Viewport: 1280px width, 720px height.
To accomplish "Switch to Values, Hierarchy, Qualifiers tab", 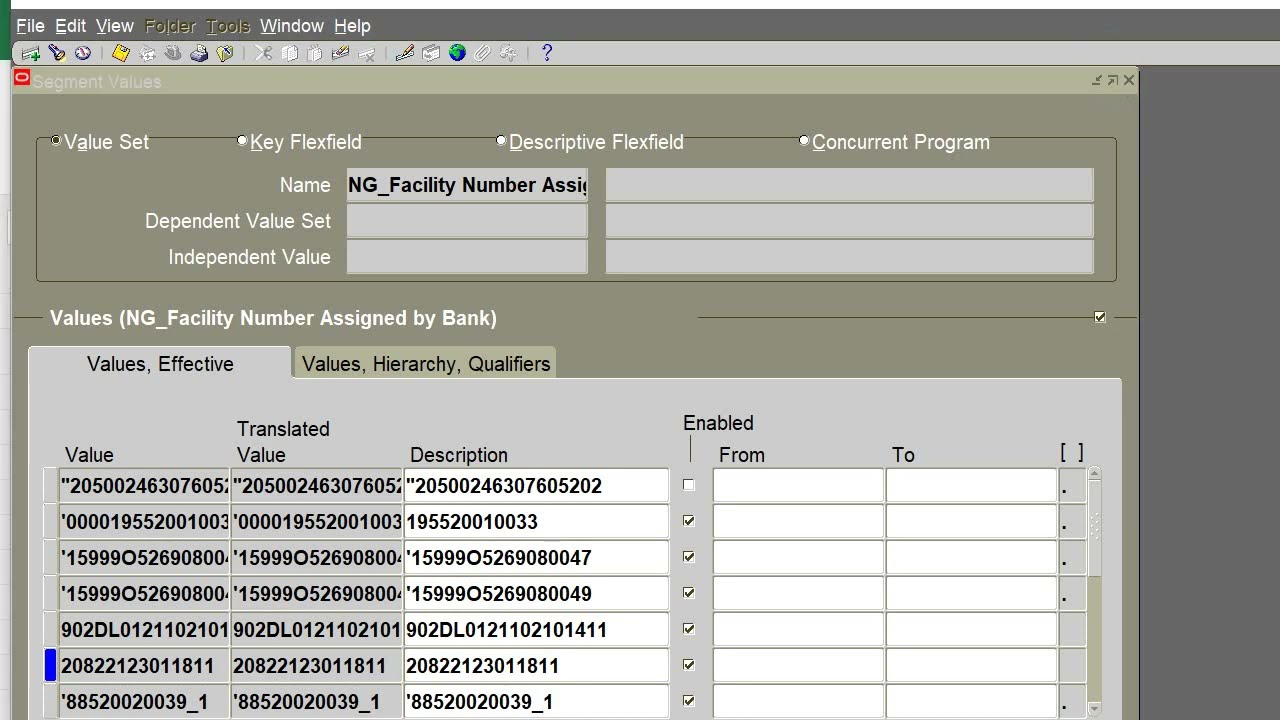I will [x=426, y=364].
